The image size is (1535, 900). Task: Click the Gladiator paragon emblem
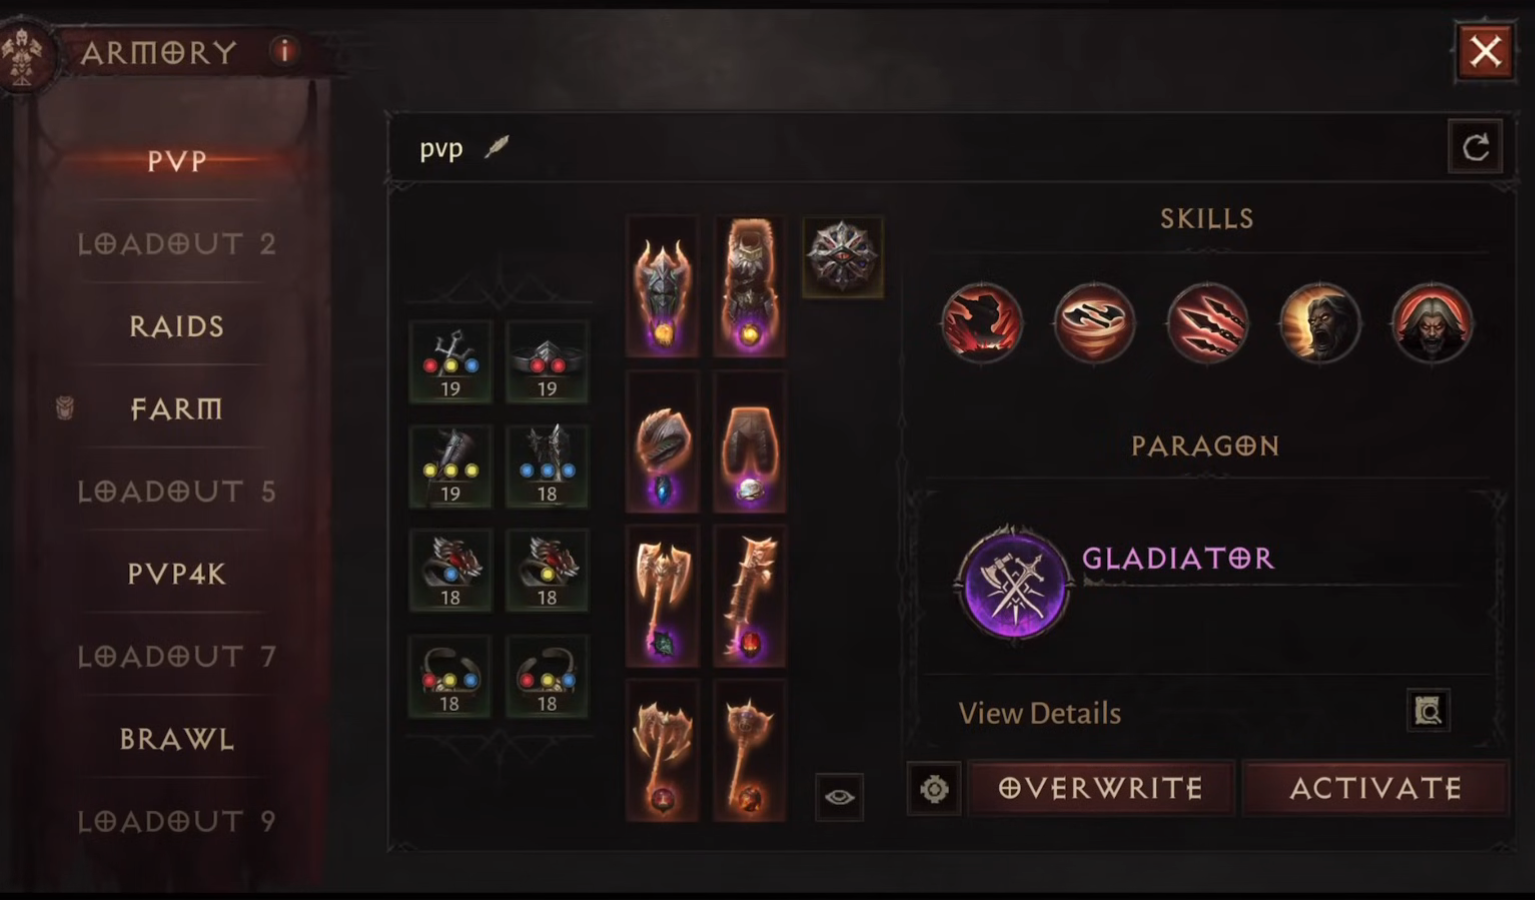tap(1013, 583)
